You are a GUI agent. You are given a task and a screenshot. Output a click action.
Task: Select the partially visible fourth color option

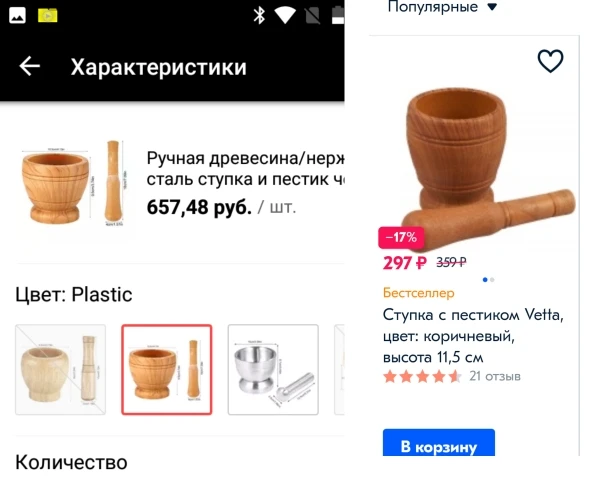tap(339, 370)
